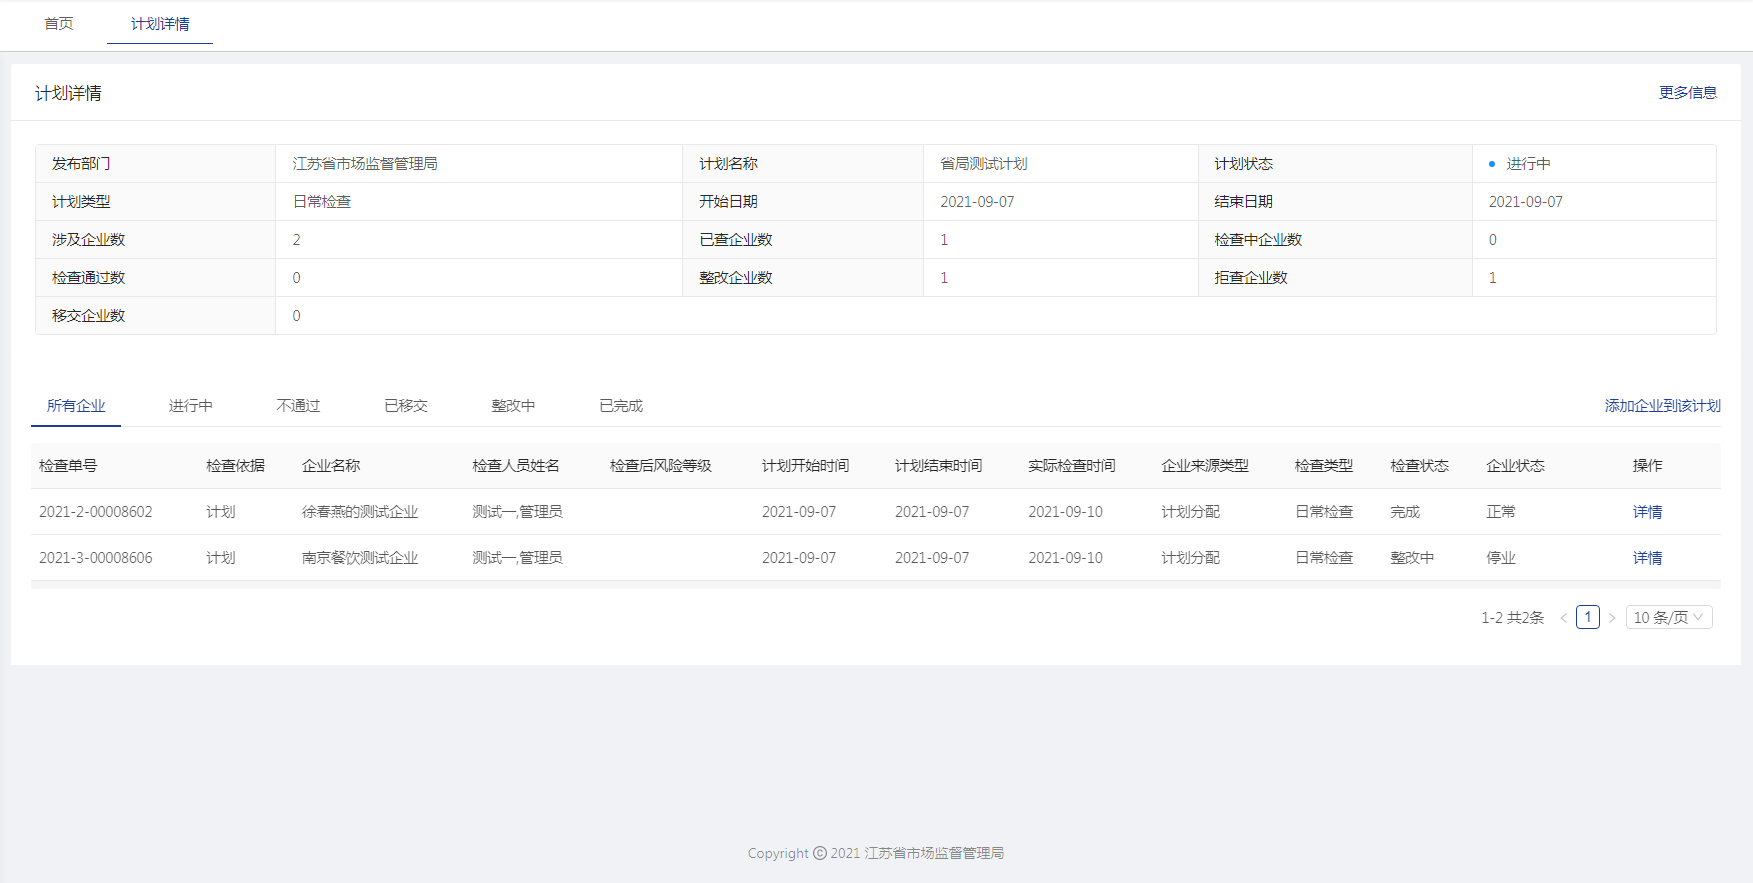Image resolution: width=1753 pixels, height=883 pixels.
Task: Click the 检查状态 column header
Action: 1419,466
